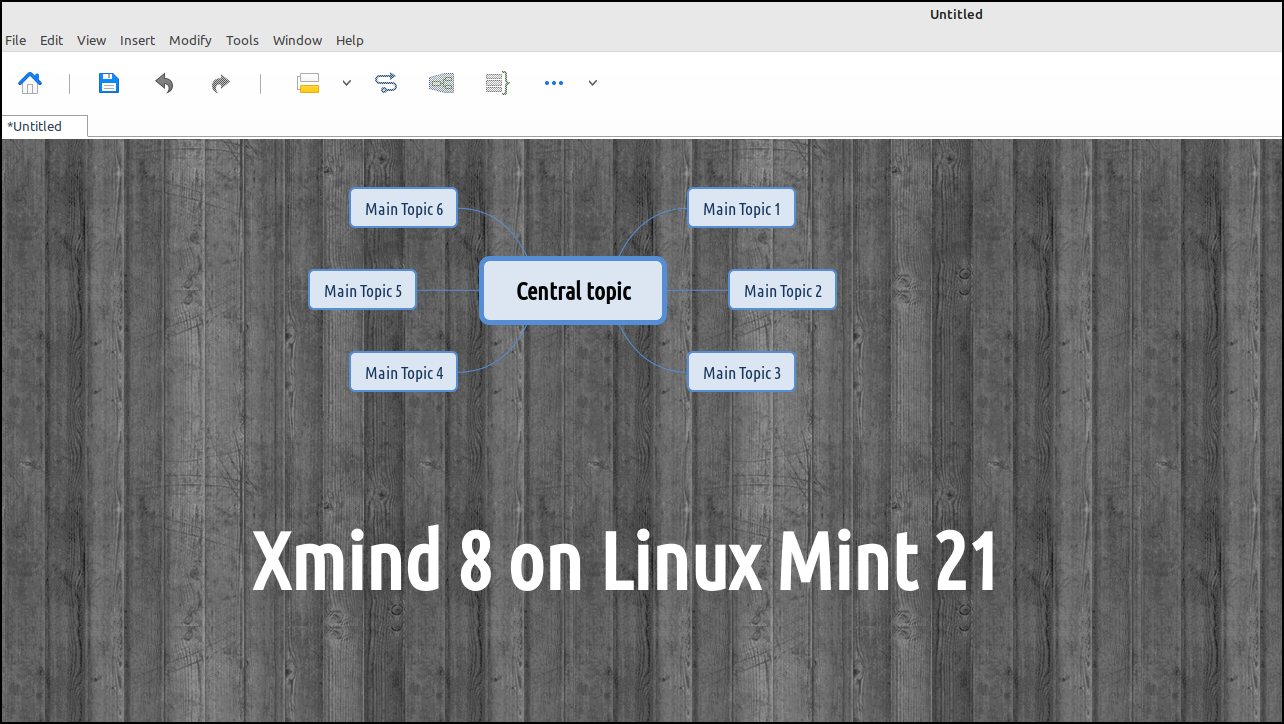Select the Main Topic 2 node
Viewport: 1284px width, 724px height.
tap(782, 290)
